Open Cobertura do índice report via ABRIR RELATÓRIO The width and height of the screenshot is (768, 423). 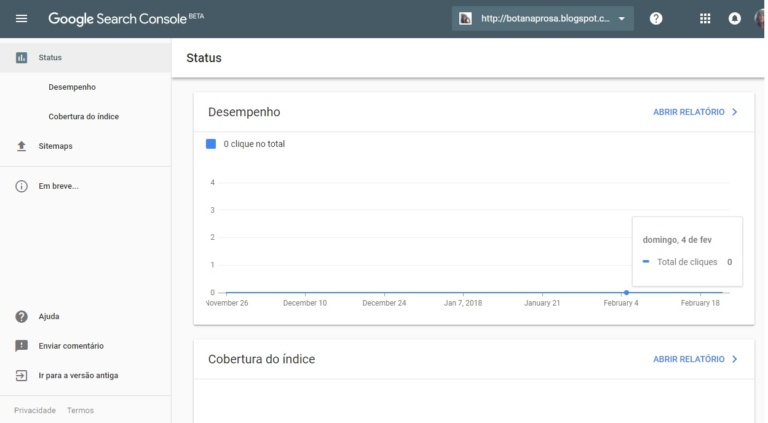point(689,359)
